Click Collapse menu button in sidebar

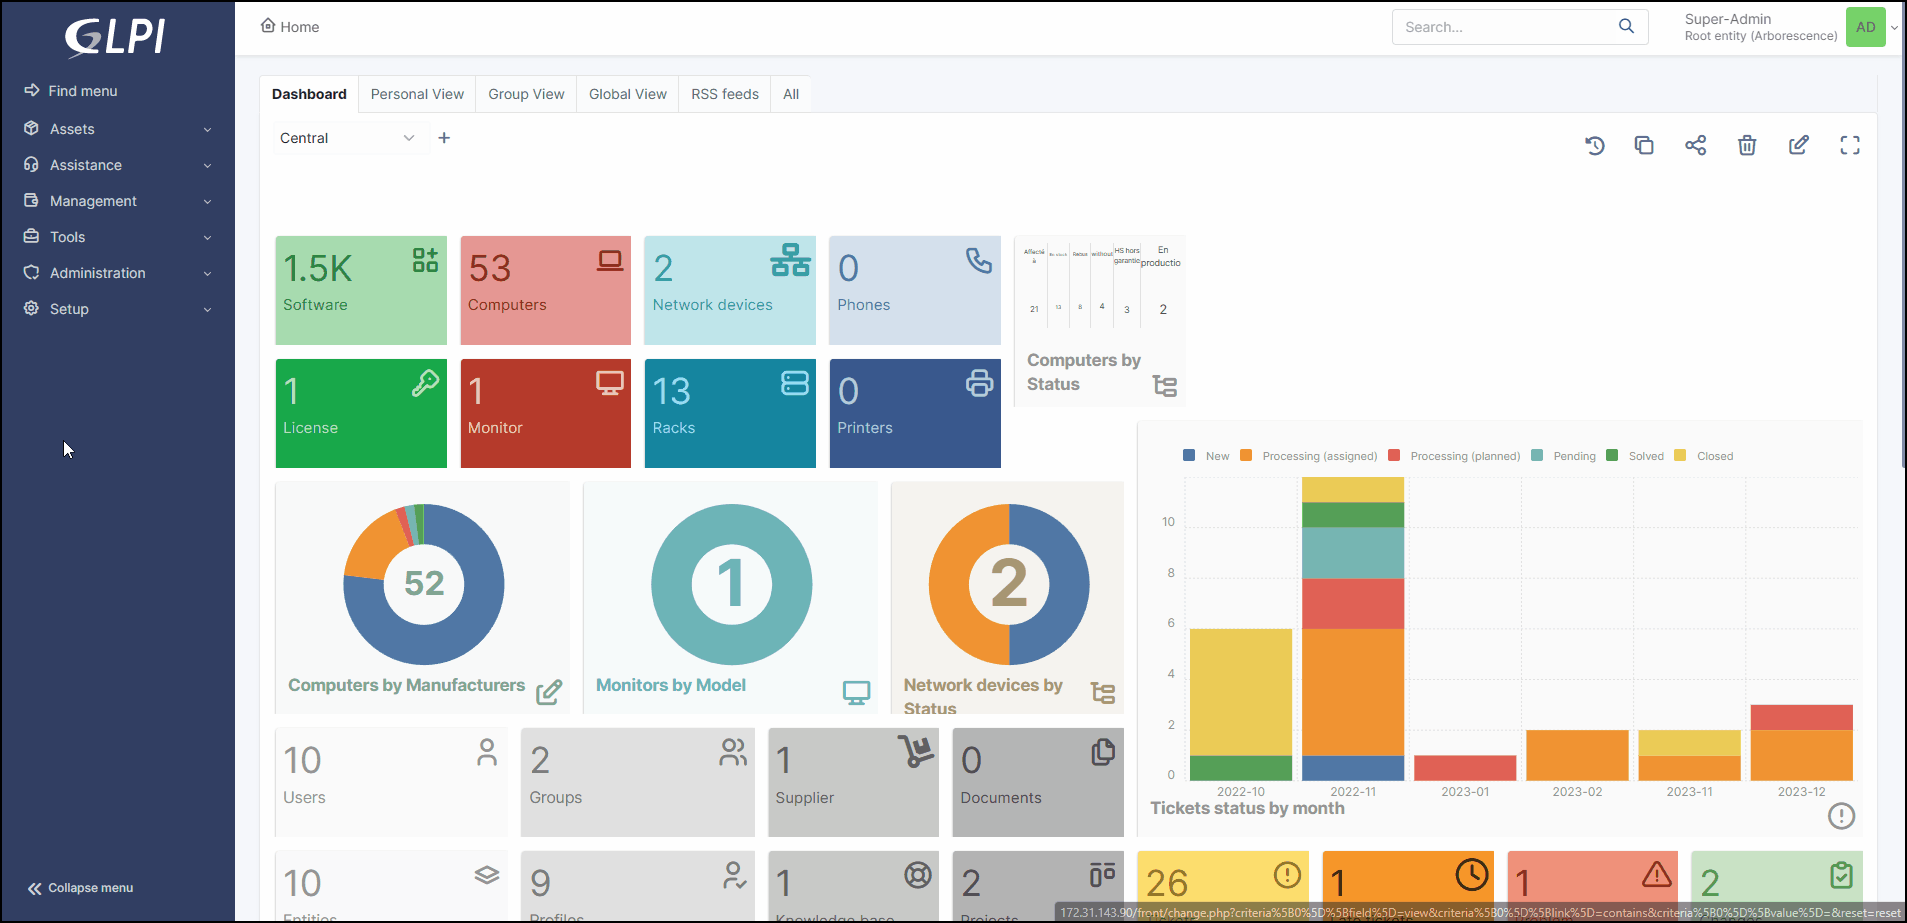point(80,888)
